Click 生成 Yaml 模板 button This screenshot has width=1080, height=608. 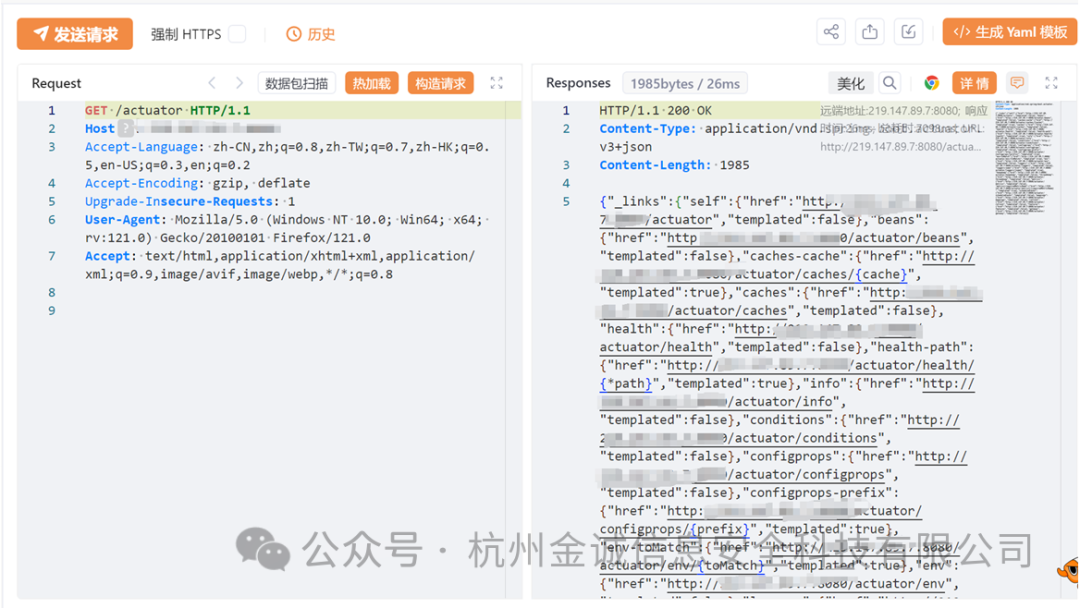[x=1010, y=32]
